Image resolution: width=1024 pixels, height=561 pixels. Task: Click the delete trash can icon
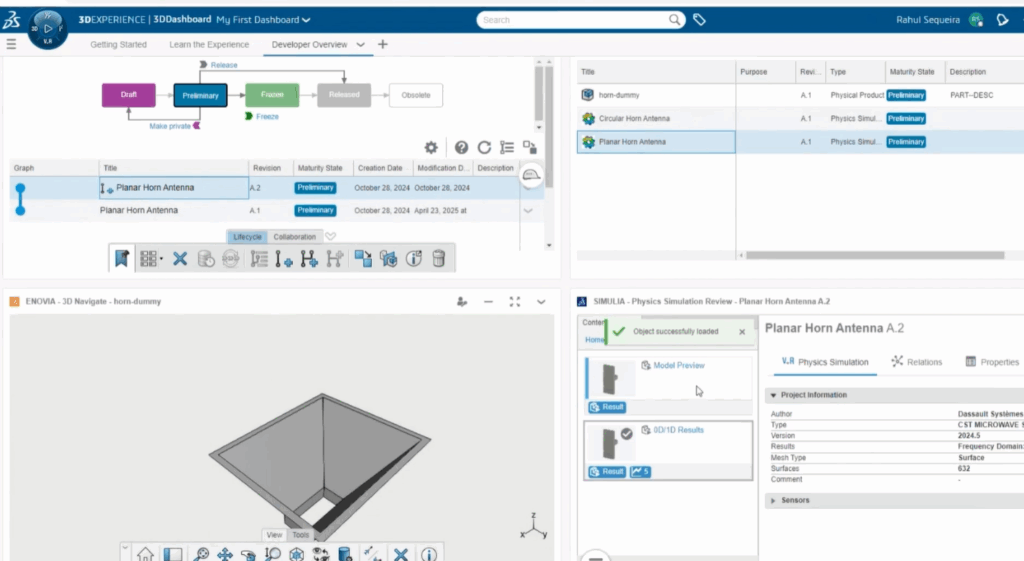tap(438, 259)
